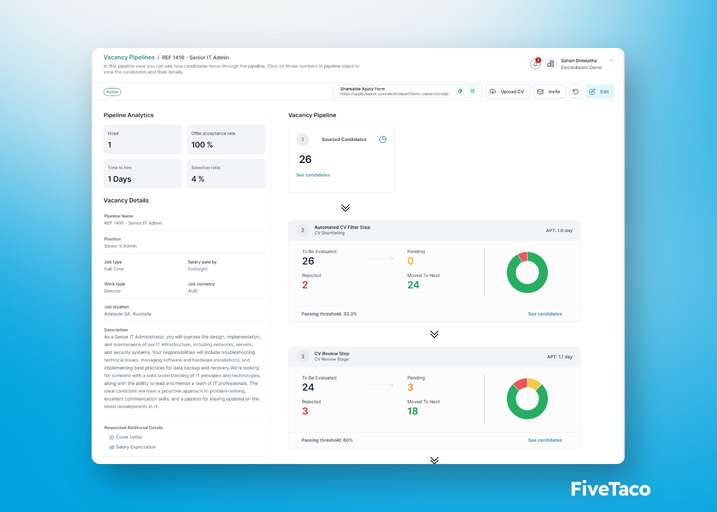This screenshot has height=512, width=717.
Task: Click Pending count 0 in CV Filter Step
Action: click(410, 261)
